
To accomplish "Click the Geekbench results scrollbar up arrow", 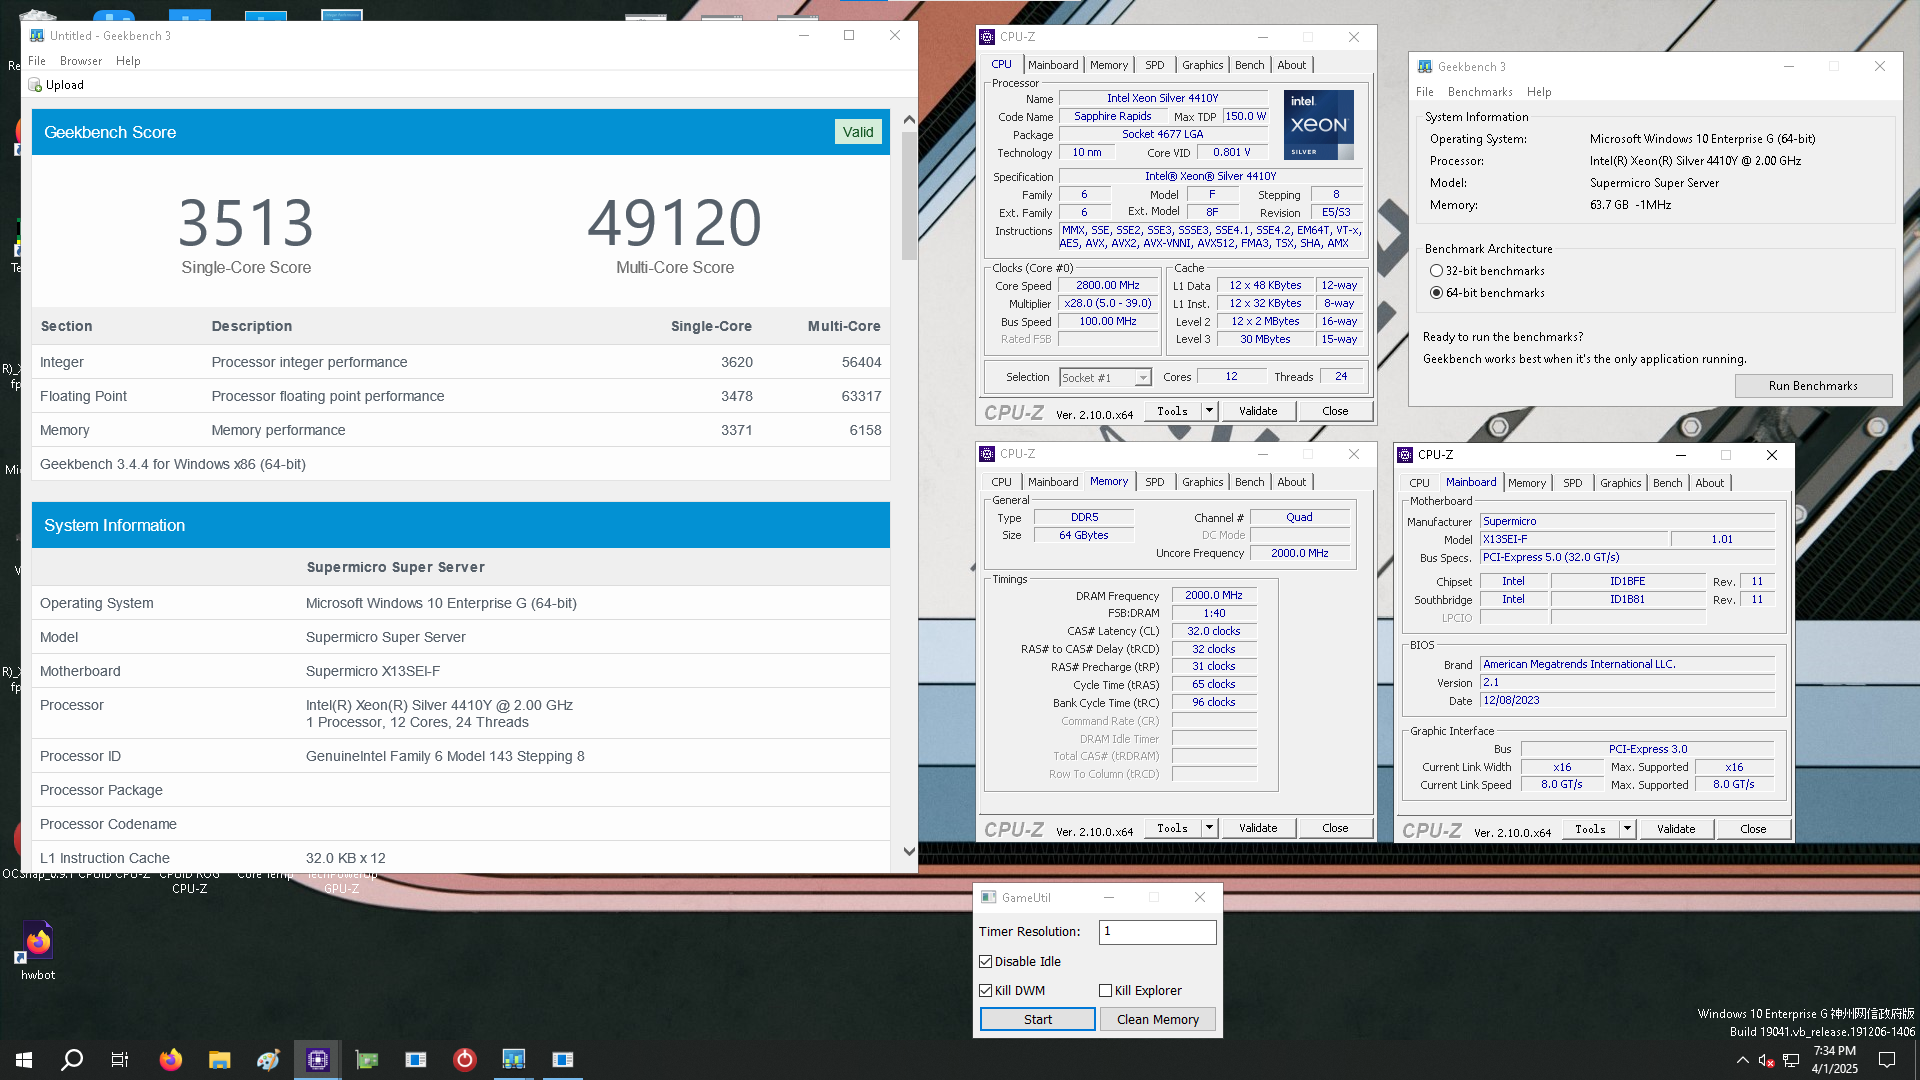I will click(909, 120).
